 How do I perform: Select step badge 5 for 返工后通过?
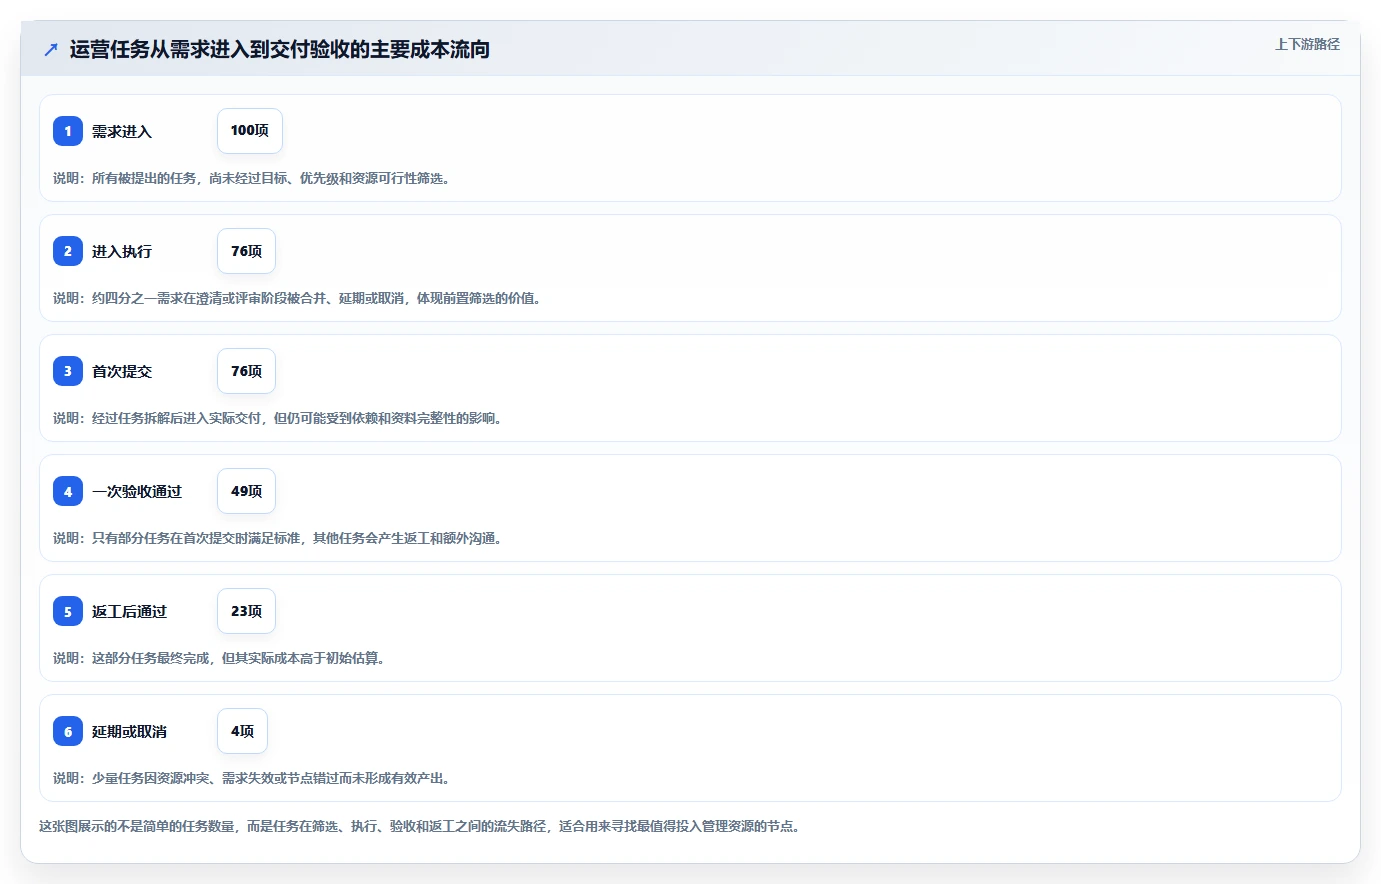[x=68, y=611]
